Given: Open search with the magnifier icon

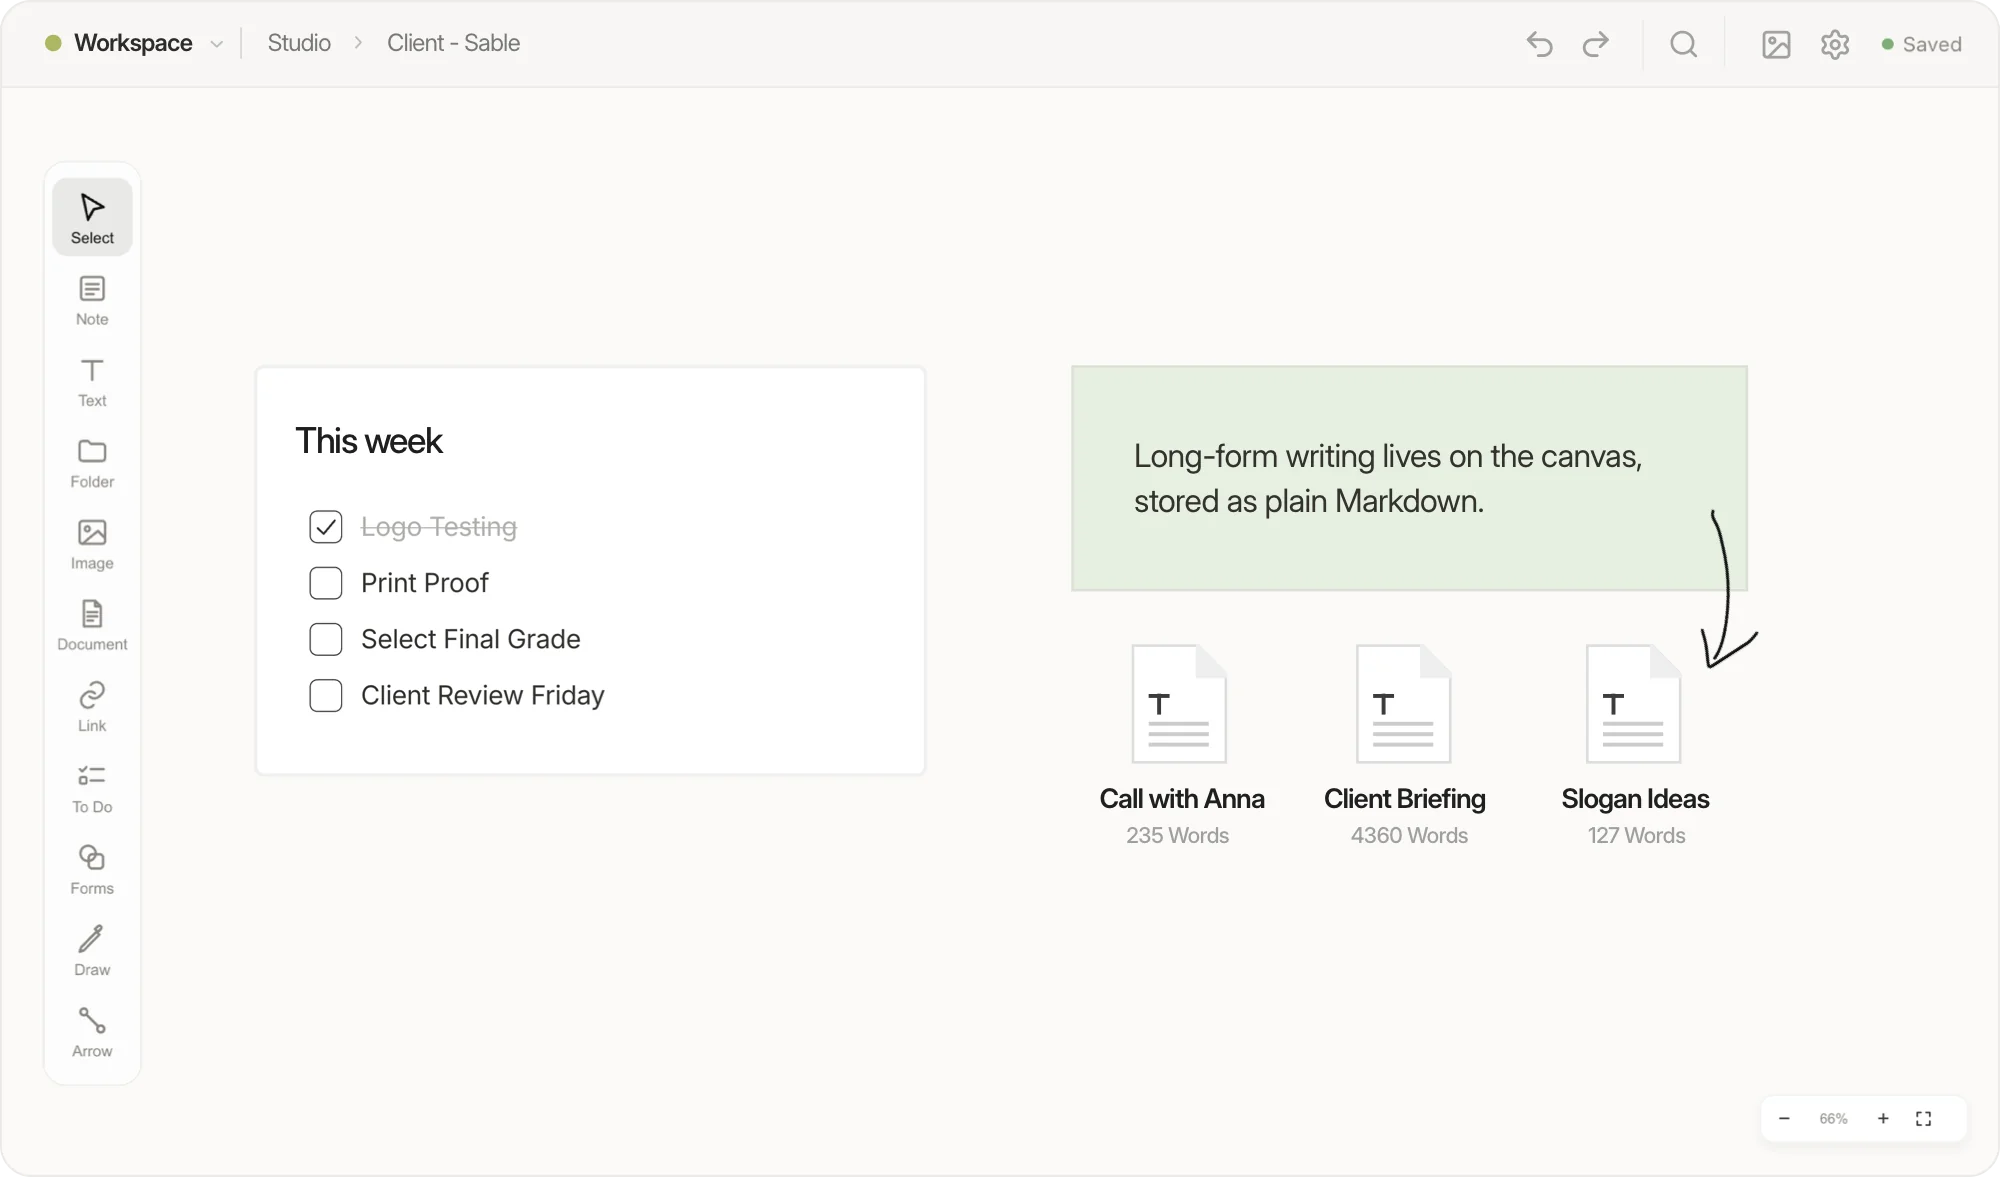Looking at the screenshot, I should click(1684, 44).
